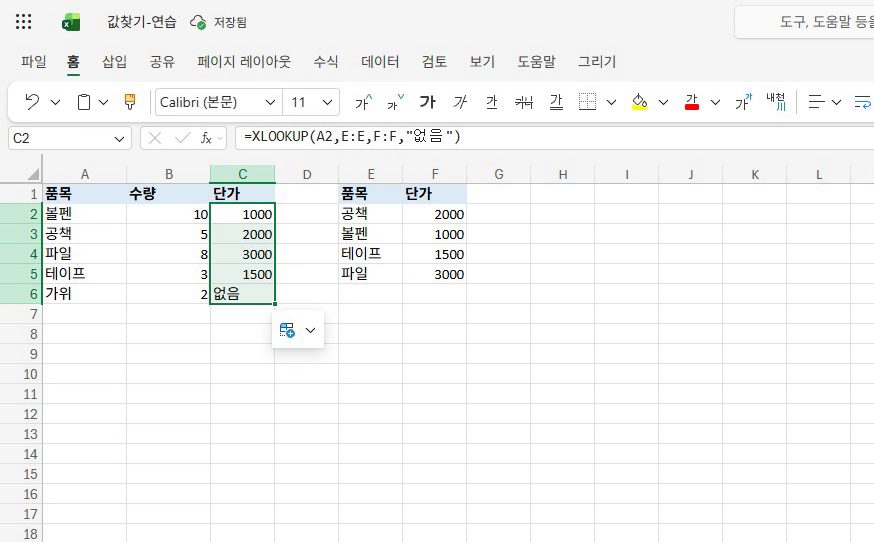Click the wrap text icon
The height and width of the screenshot is (542, 874).
pos(863,102)
